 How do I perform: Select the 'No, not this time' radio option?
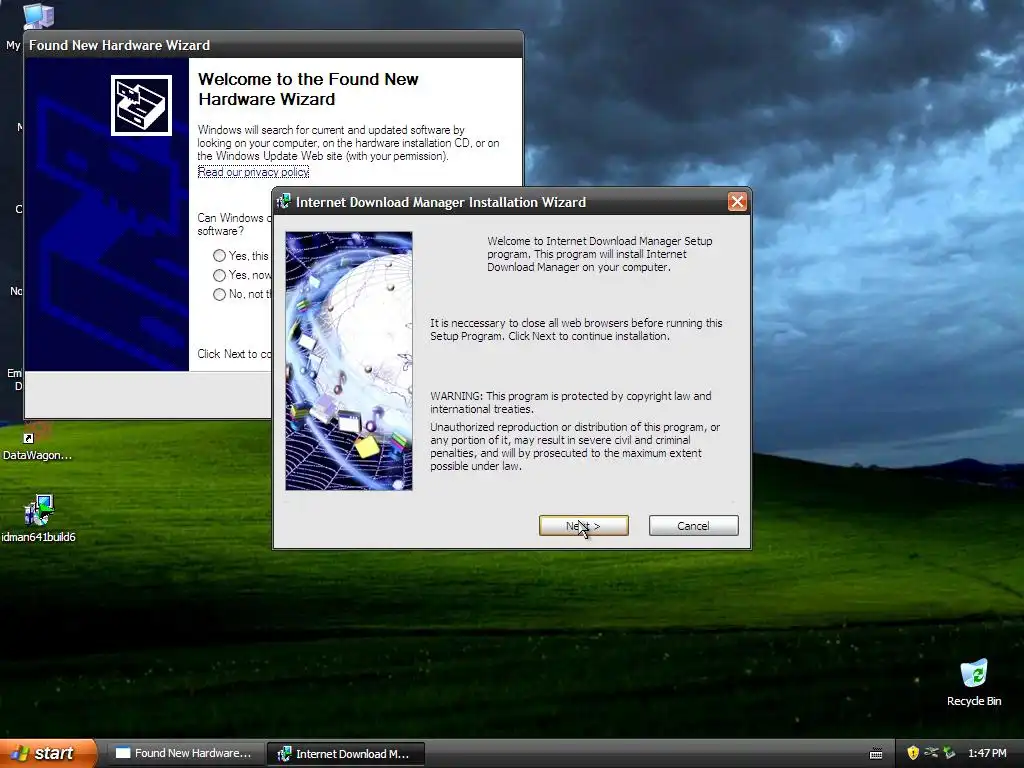[219, 294]
